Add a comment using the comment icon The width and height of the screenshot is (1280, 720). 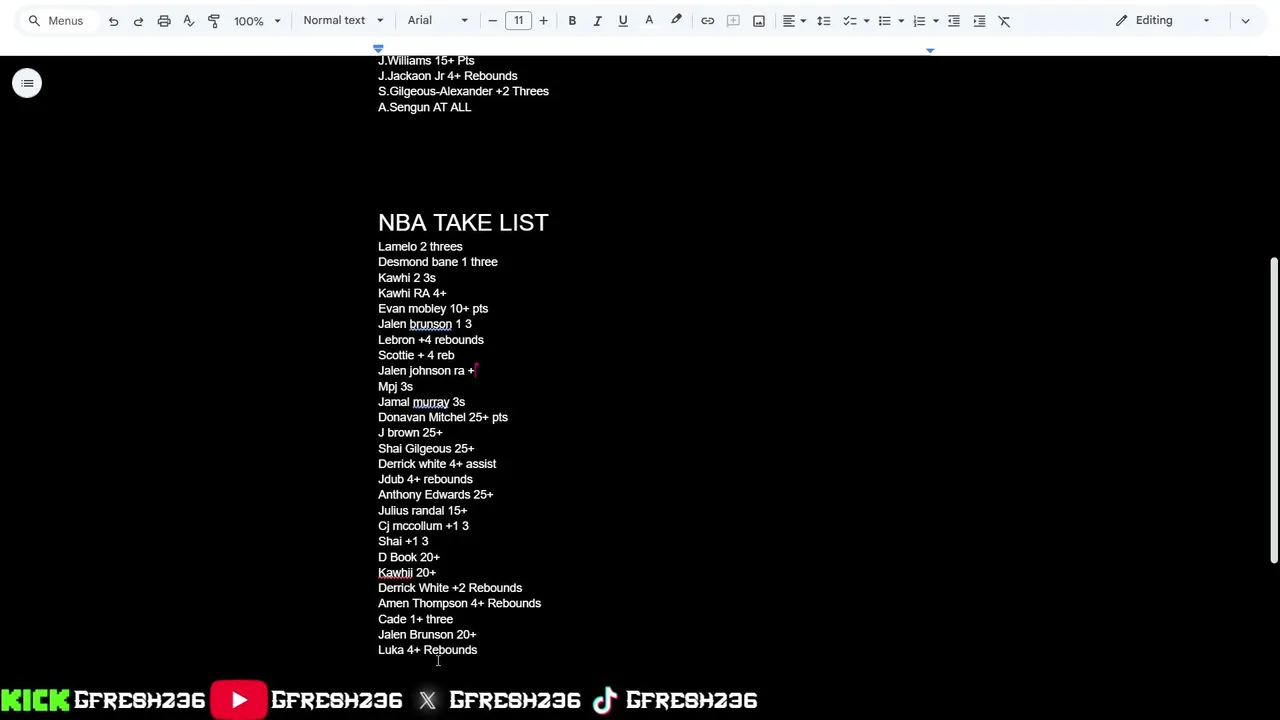pos(733,20)
